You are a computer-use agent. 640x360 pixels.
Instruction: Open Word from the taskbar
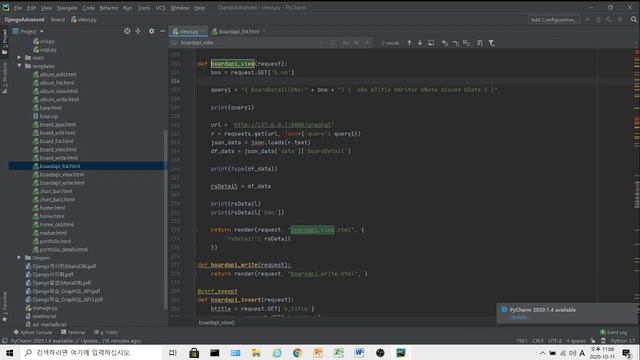click(359, 353)
